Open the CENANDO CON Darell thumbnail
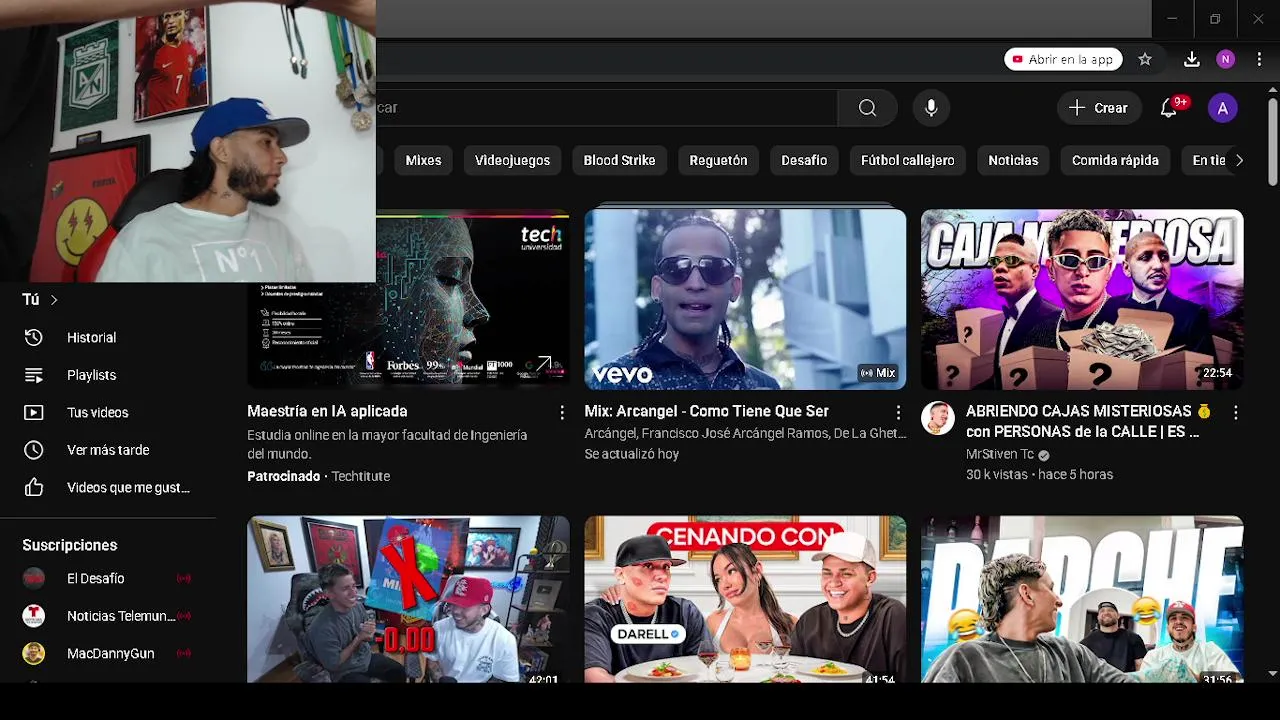1280x720 pixels. pos(745,599)
